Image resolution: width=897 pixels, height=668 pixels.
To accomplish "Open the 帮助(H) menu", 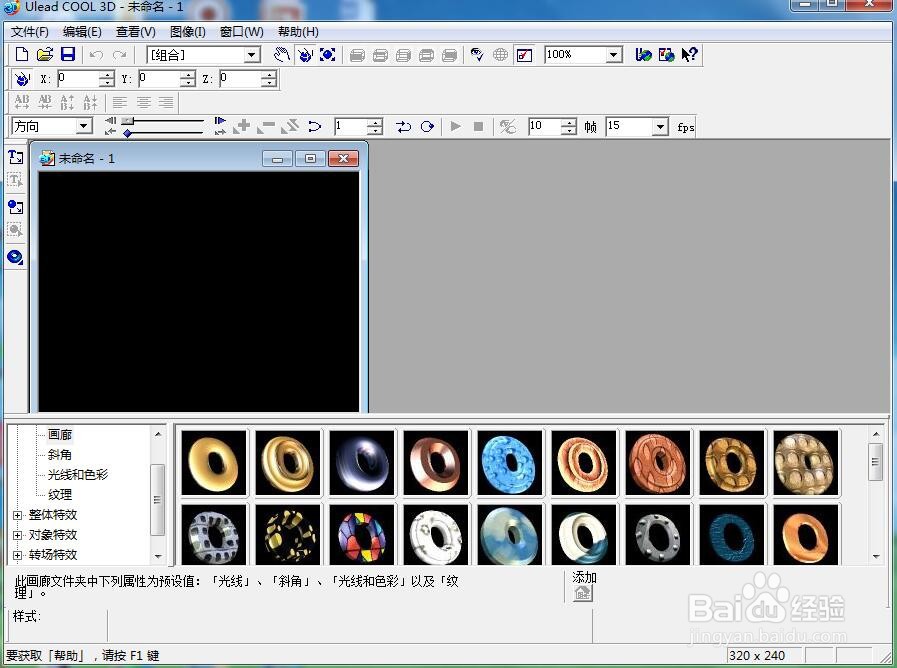I will tap(298, 32).
